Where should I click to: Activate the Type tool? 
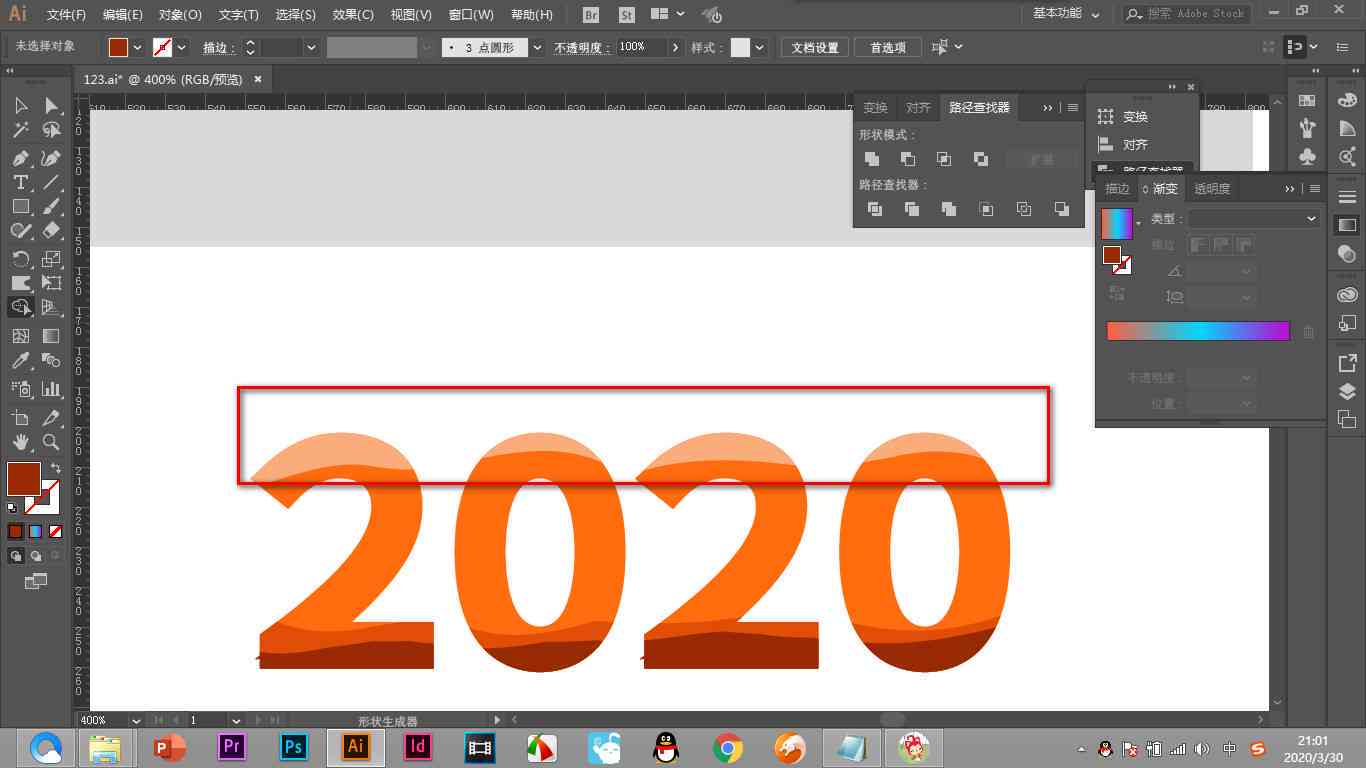coord(20,182)
